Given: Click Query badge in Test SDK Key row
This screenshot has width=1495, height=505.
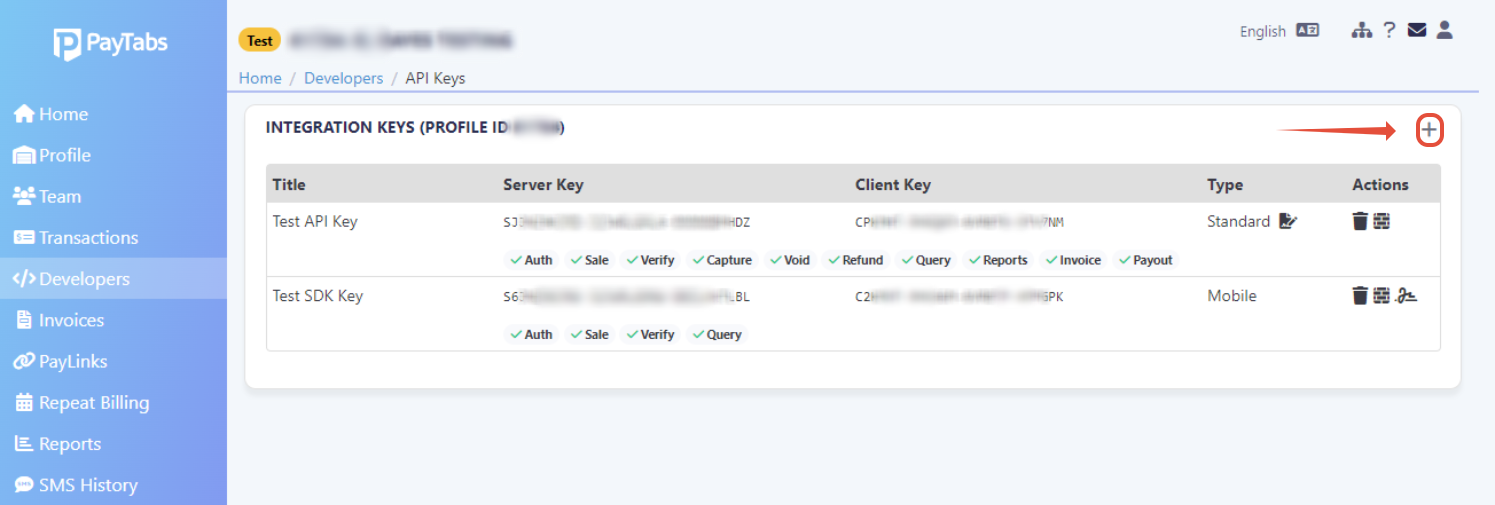Looking at the screenshot, I should click(x=717, y=334).
